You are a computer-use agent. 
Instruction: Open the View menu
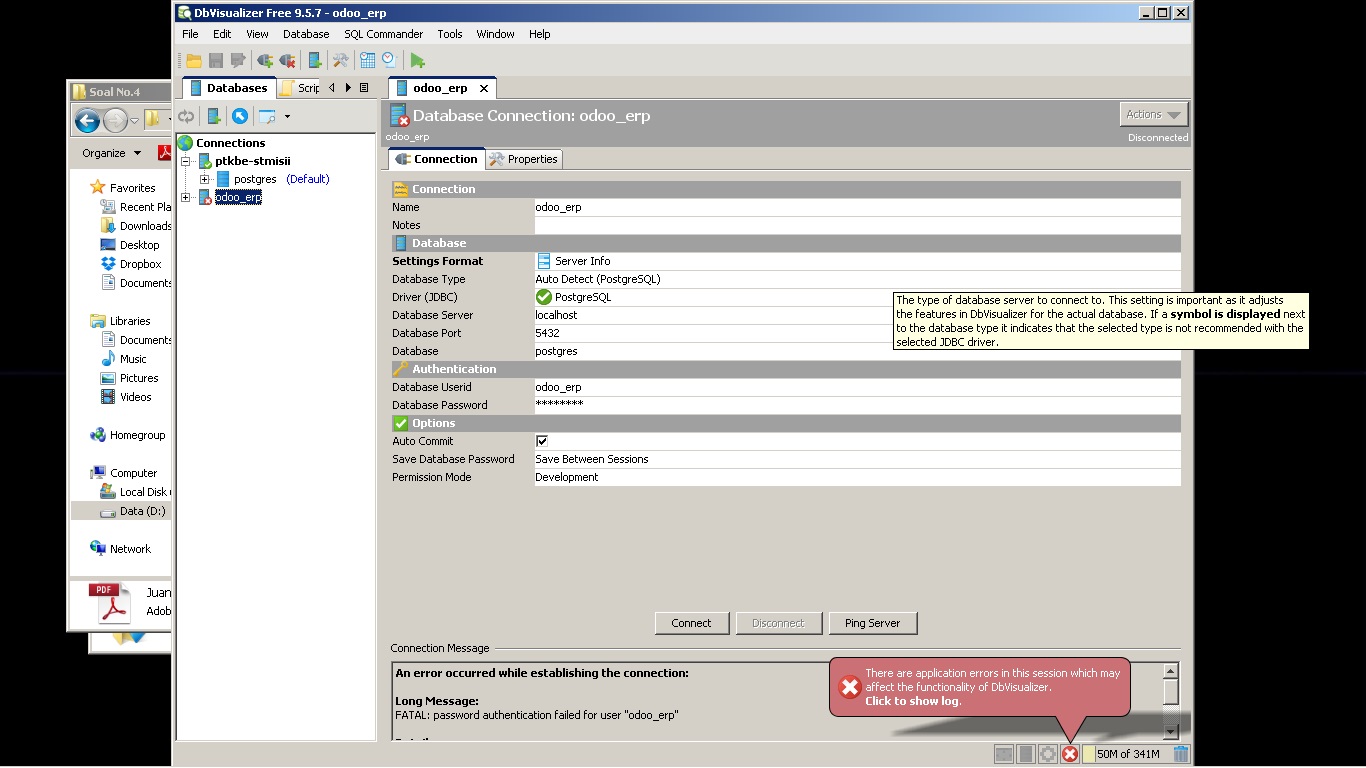click(257, 34)
